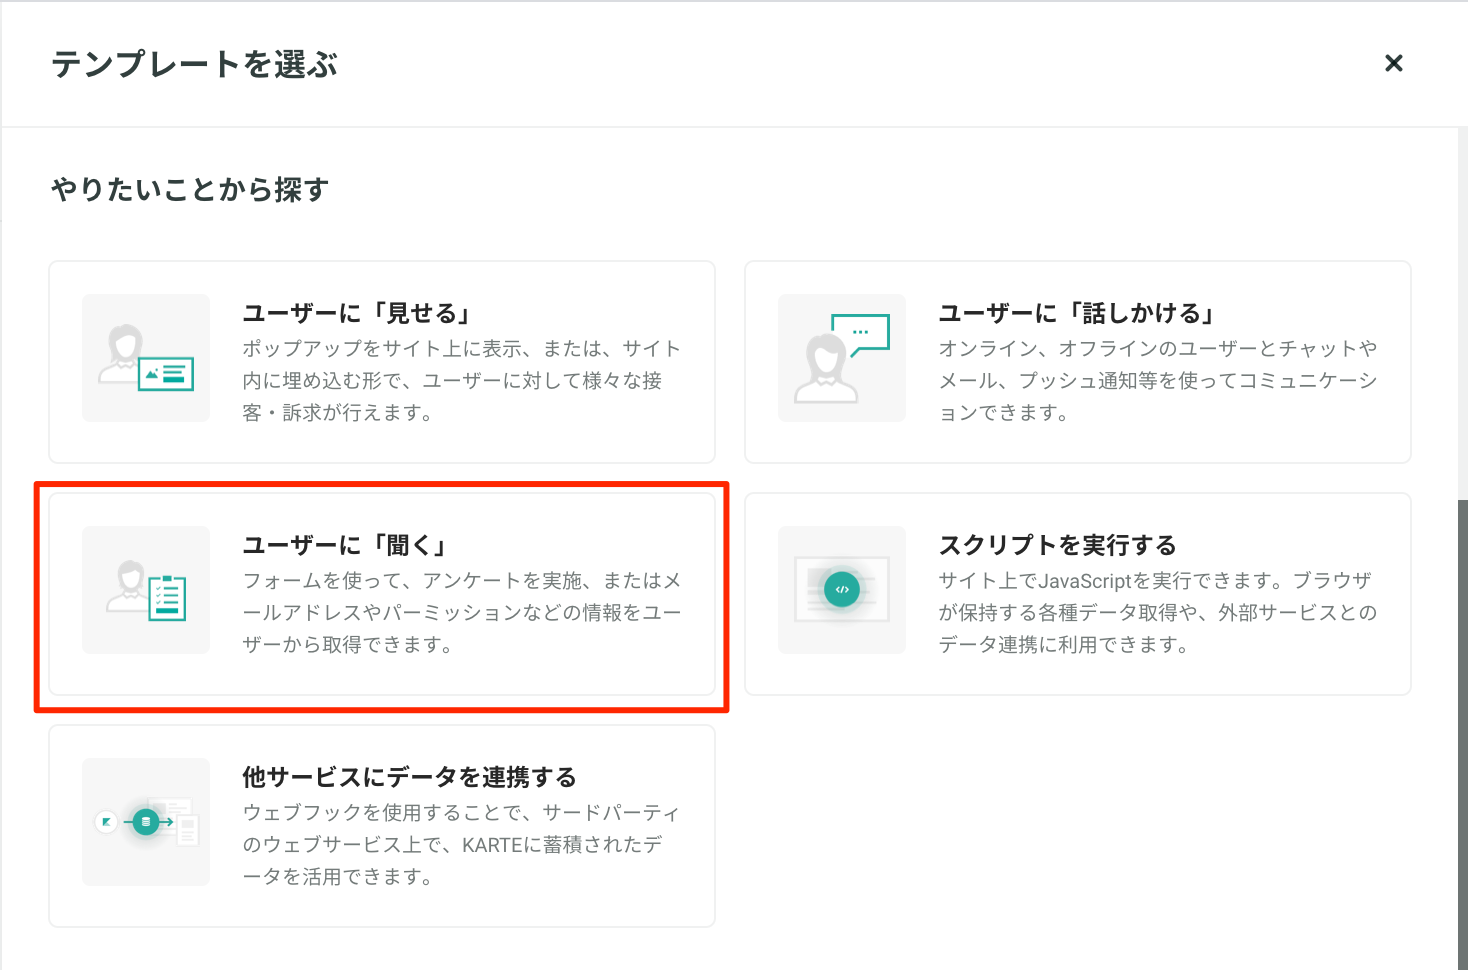Click the スクリプトを実行する code icon
Image resolution: width=1468 pixels, height=970 pixels.
point(842,590)
